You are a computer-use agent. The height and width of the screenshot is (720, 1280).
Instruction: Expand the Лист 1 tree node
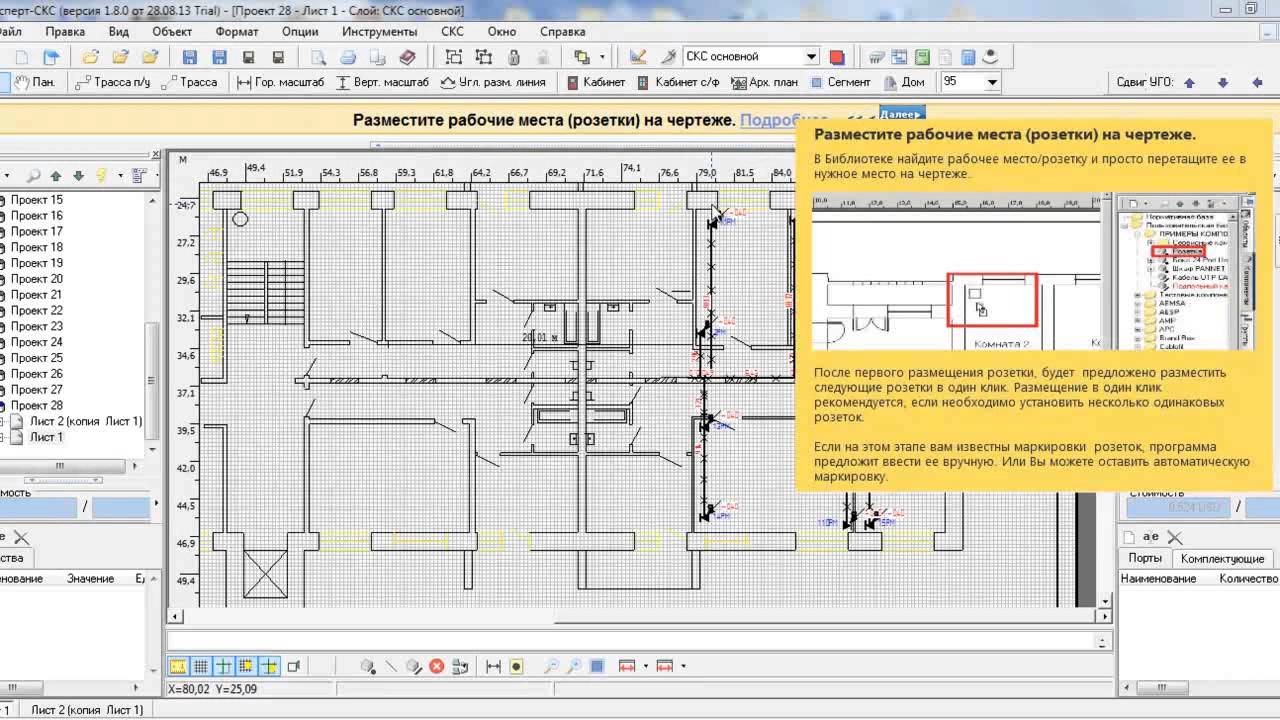[3, 438]
